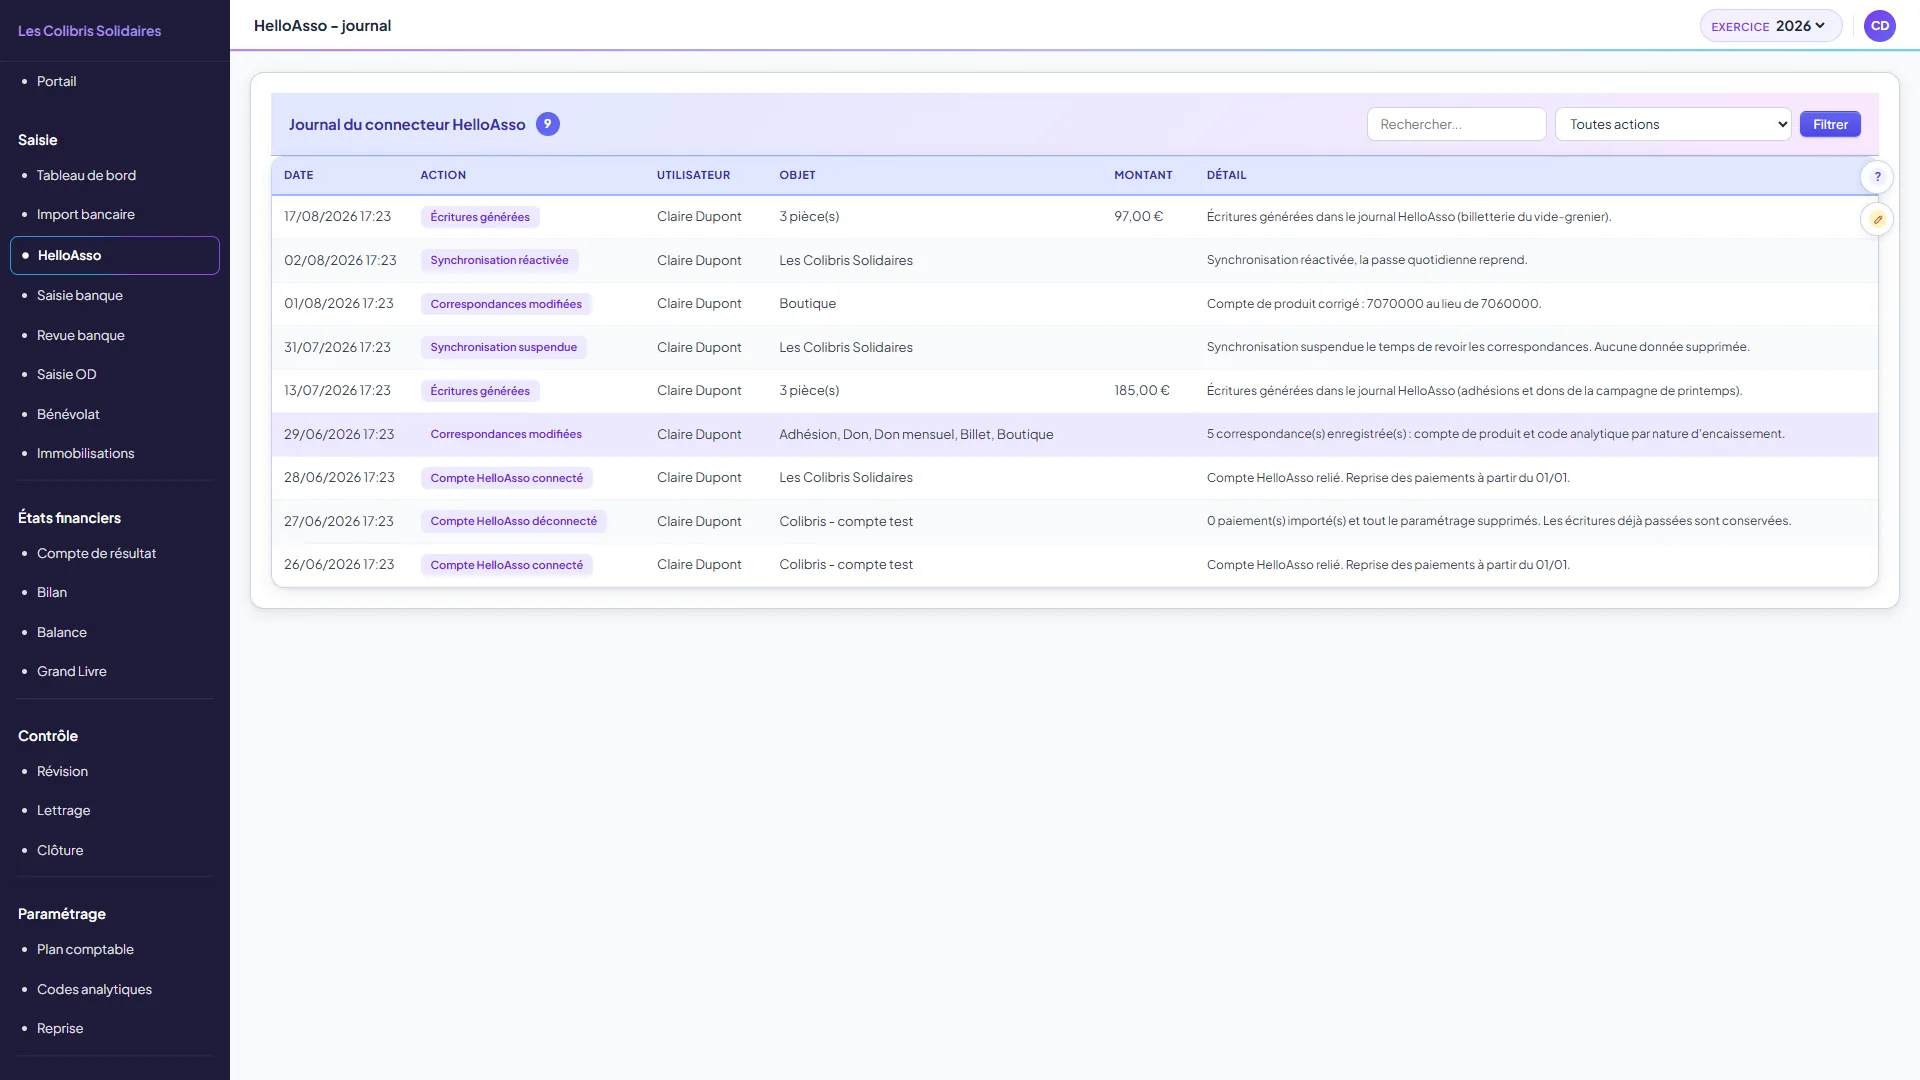Screen dimensions: 1920x1080
Task: Focus the Rechercher search field
Action: pyautogui.click(x=1456, y=124)
